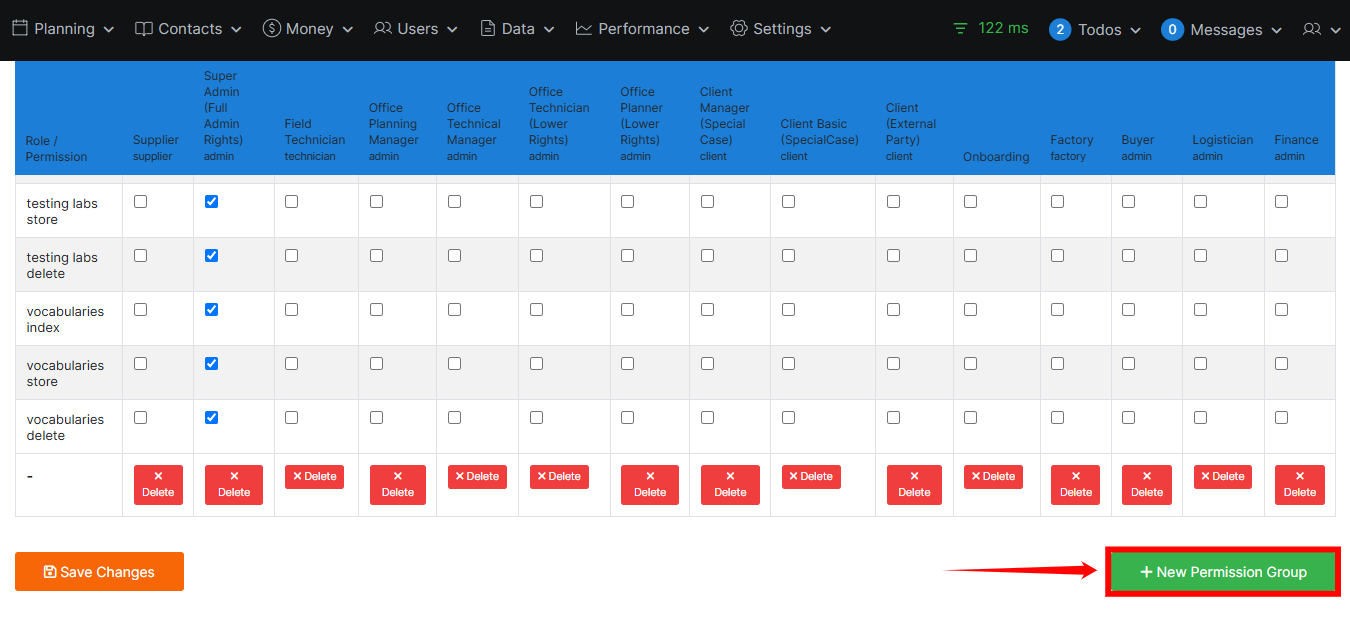This screenshot has height=627, width=1350.
Task: Open the Todos dropdown arrow
Action: coord(1135,31)
